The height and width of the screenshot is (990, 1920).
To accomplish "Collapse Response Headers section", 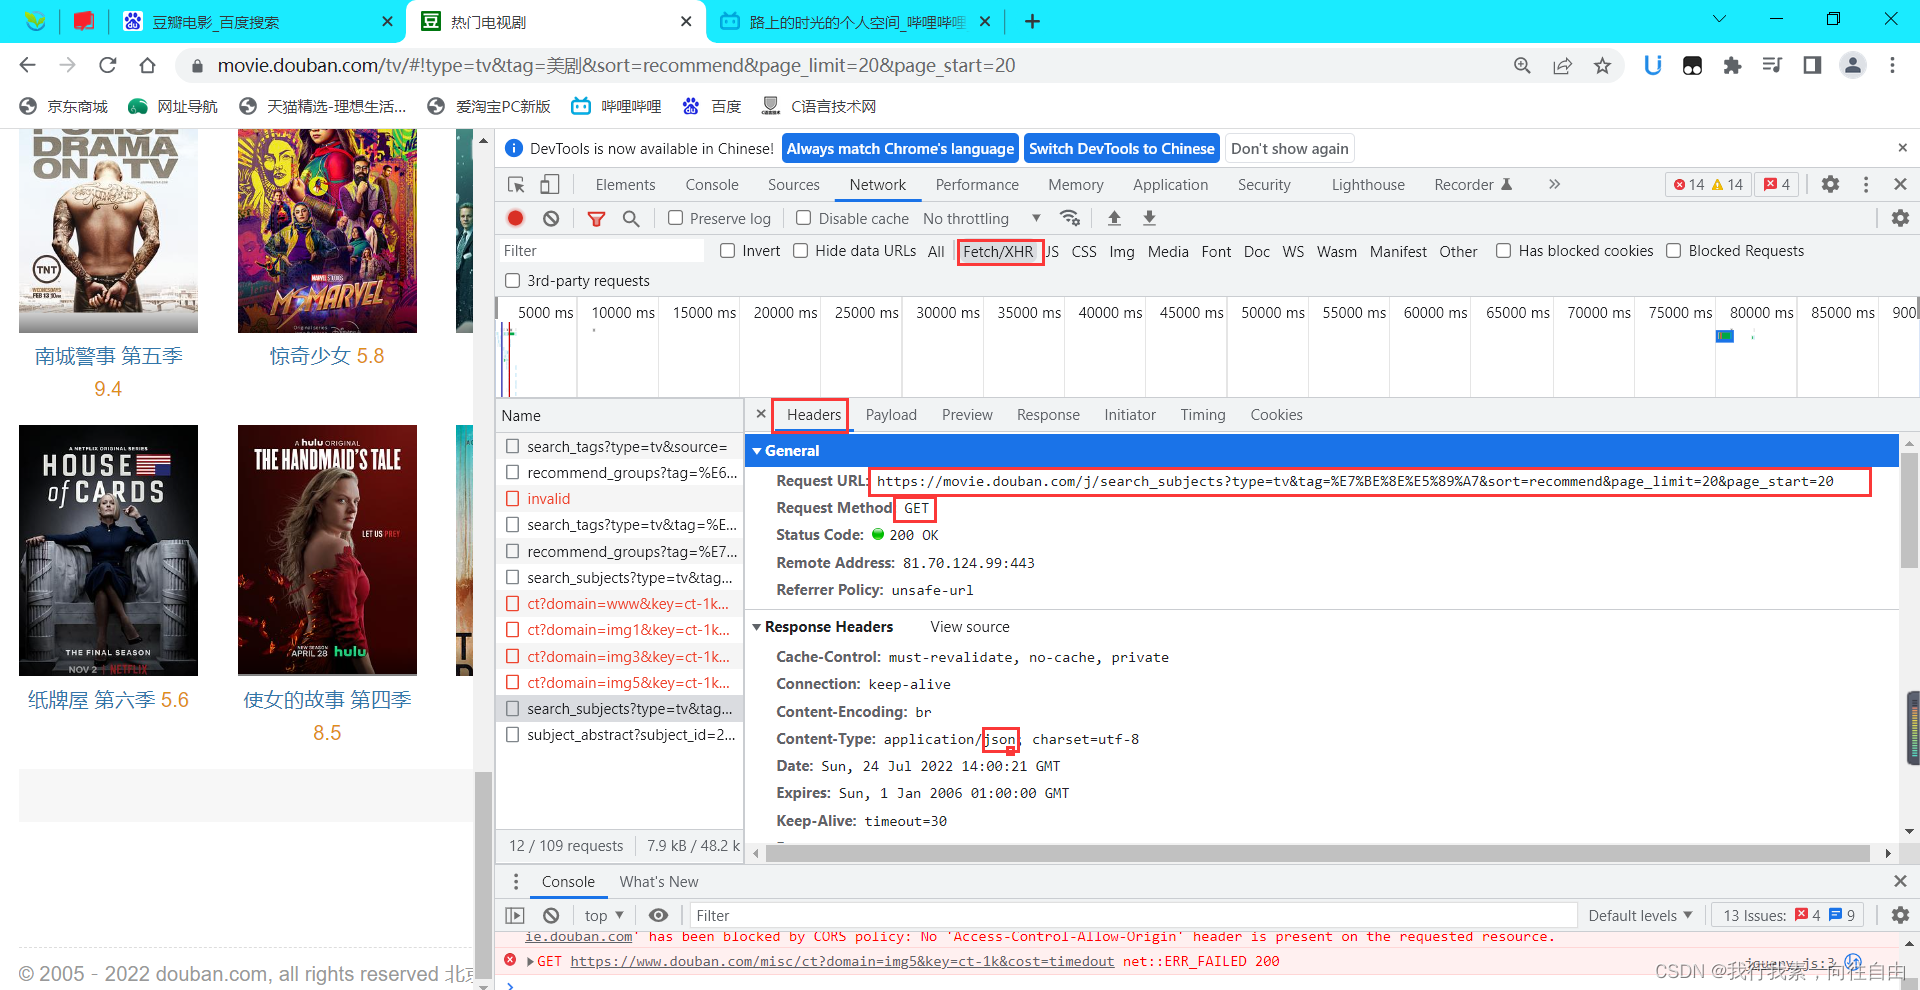I will [757, 627].
